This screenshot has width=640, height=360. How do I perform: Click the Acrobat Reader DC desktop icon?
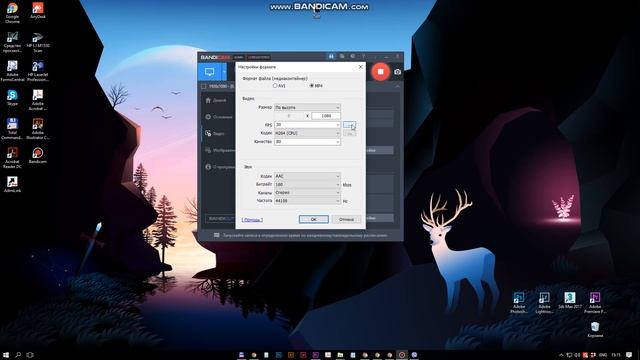[x=12, y=158]
